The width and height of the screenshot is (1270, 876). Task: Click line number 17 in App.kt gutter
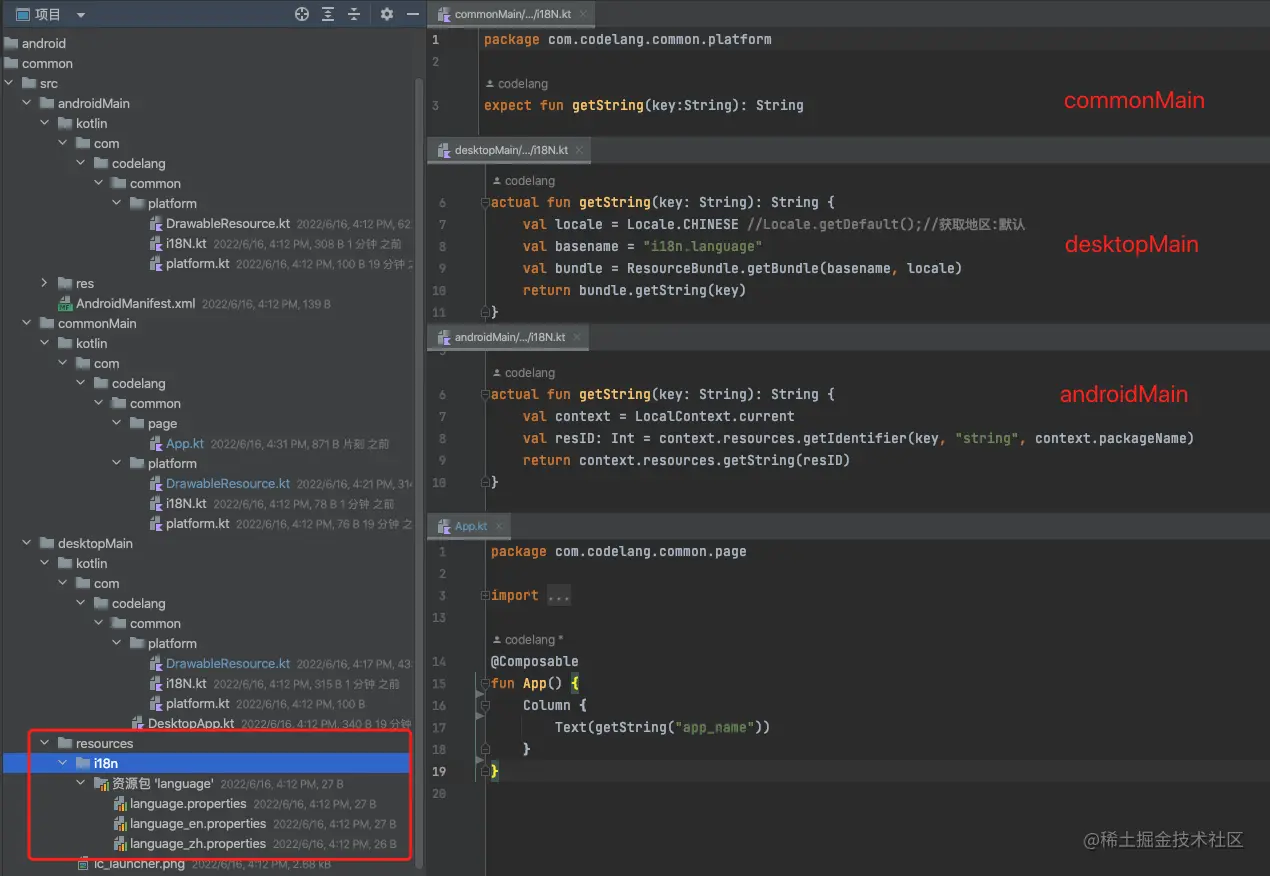[x=440, y=727]
